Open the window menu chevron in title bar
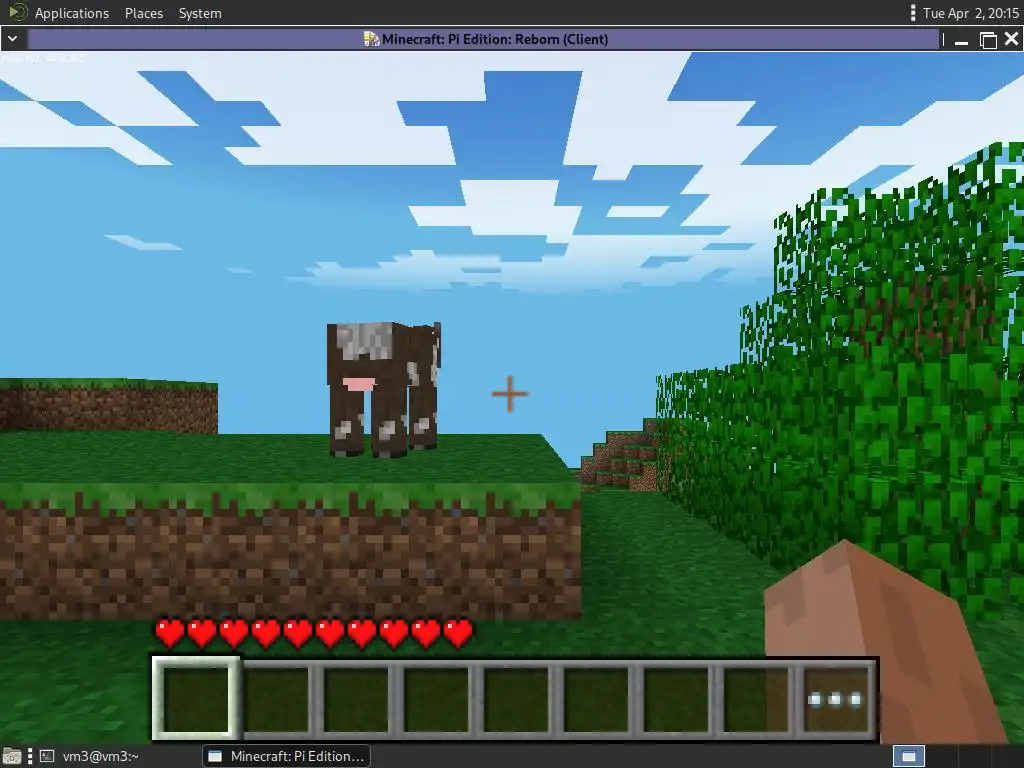Screen dimensions: 1024x768 point(12,39)
